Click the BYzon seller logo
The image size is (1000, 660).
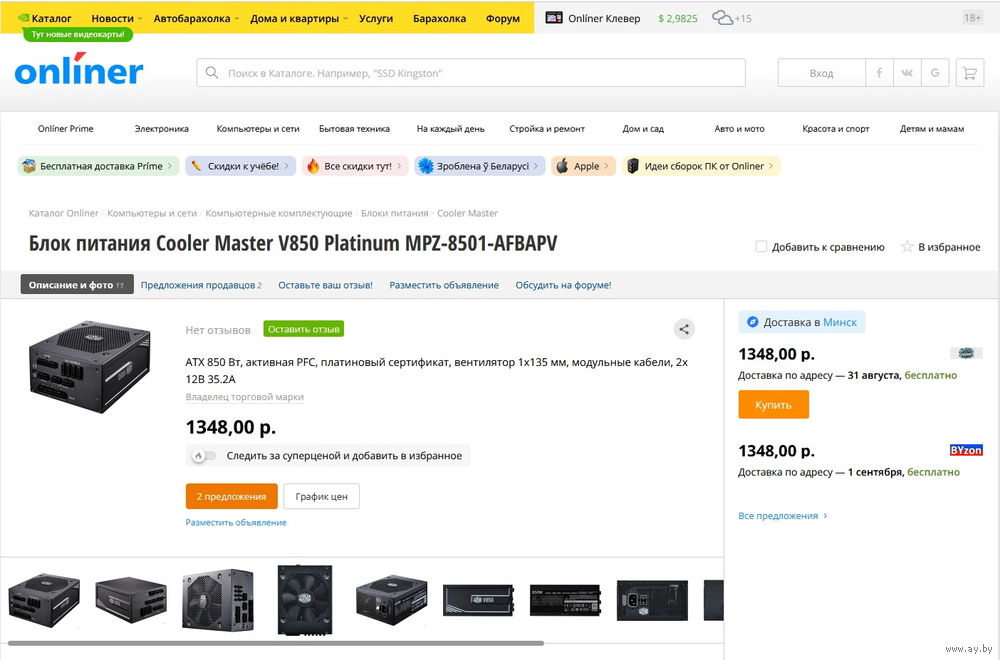tap(966, 450)
